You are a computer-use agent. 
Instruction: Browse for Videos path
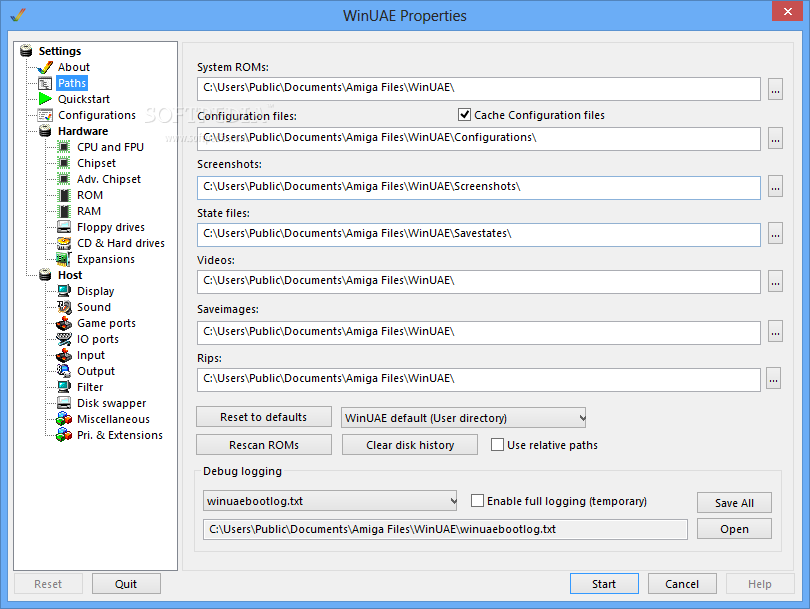point(775,282)
